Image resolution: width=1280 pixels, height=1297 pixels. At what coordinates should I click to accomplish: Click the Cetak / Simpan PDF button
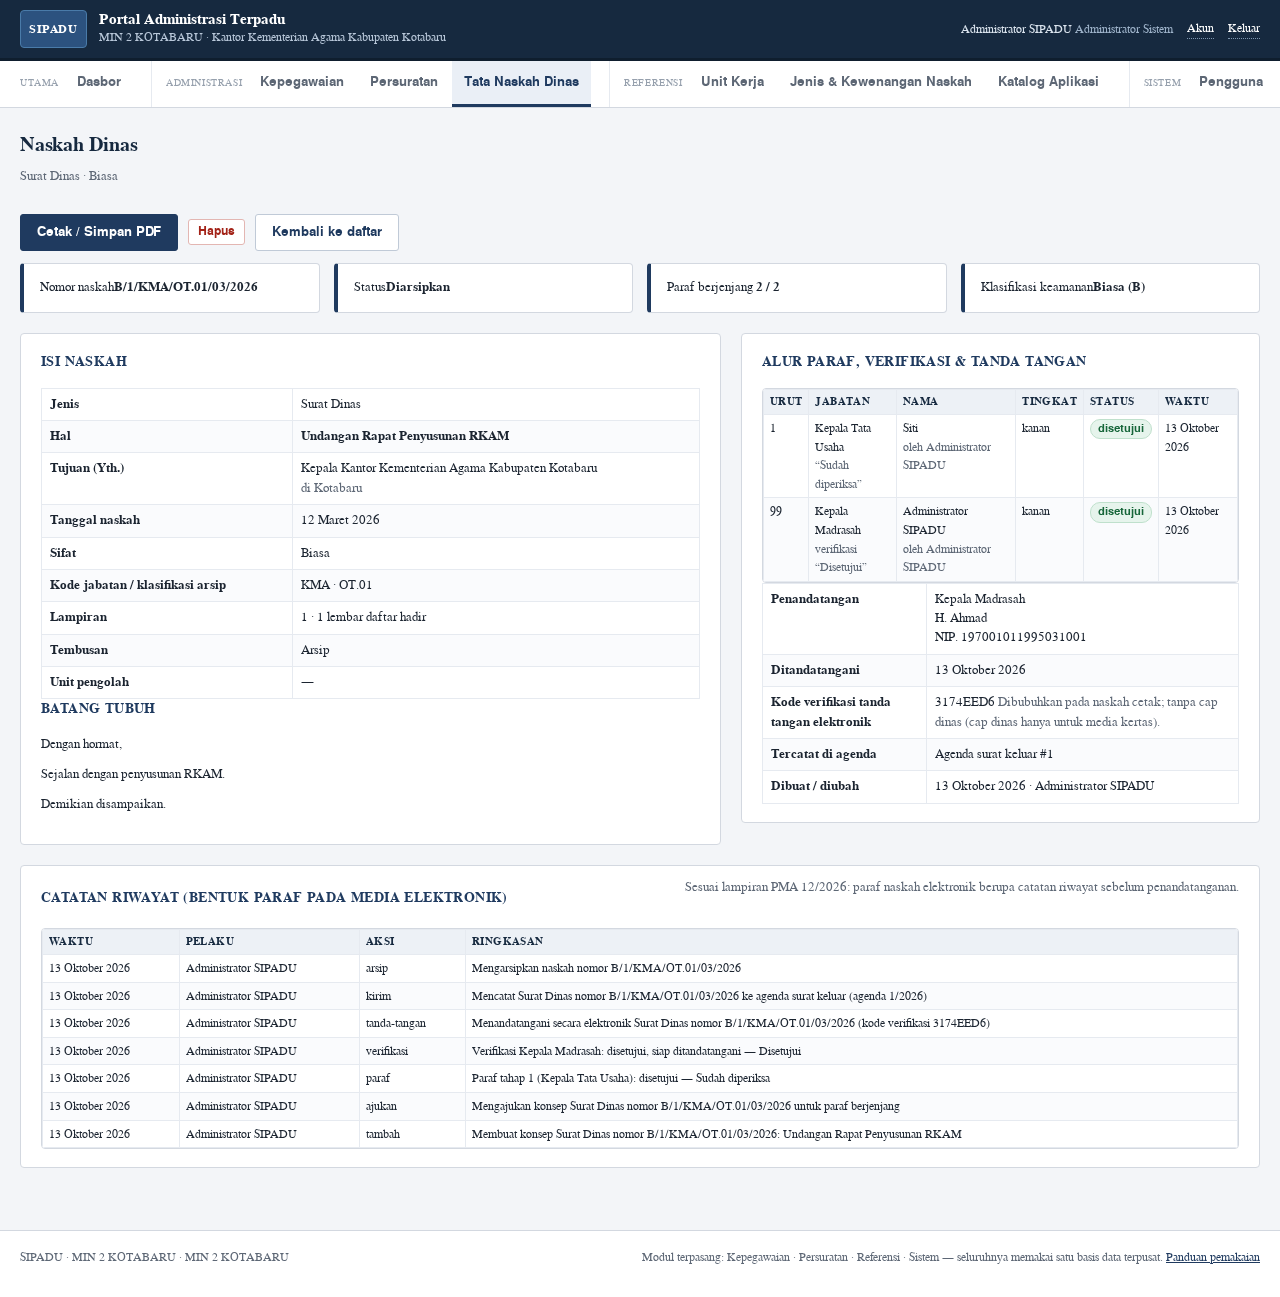point(99,232)
